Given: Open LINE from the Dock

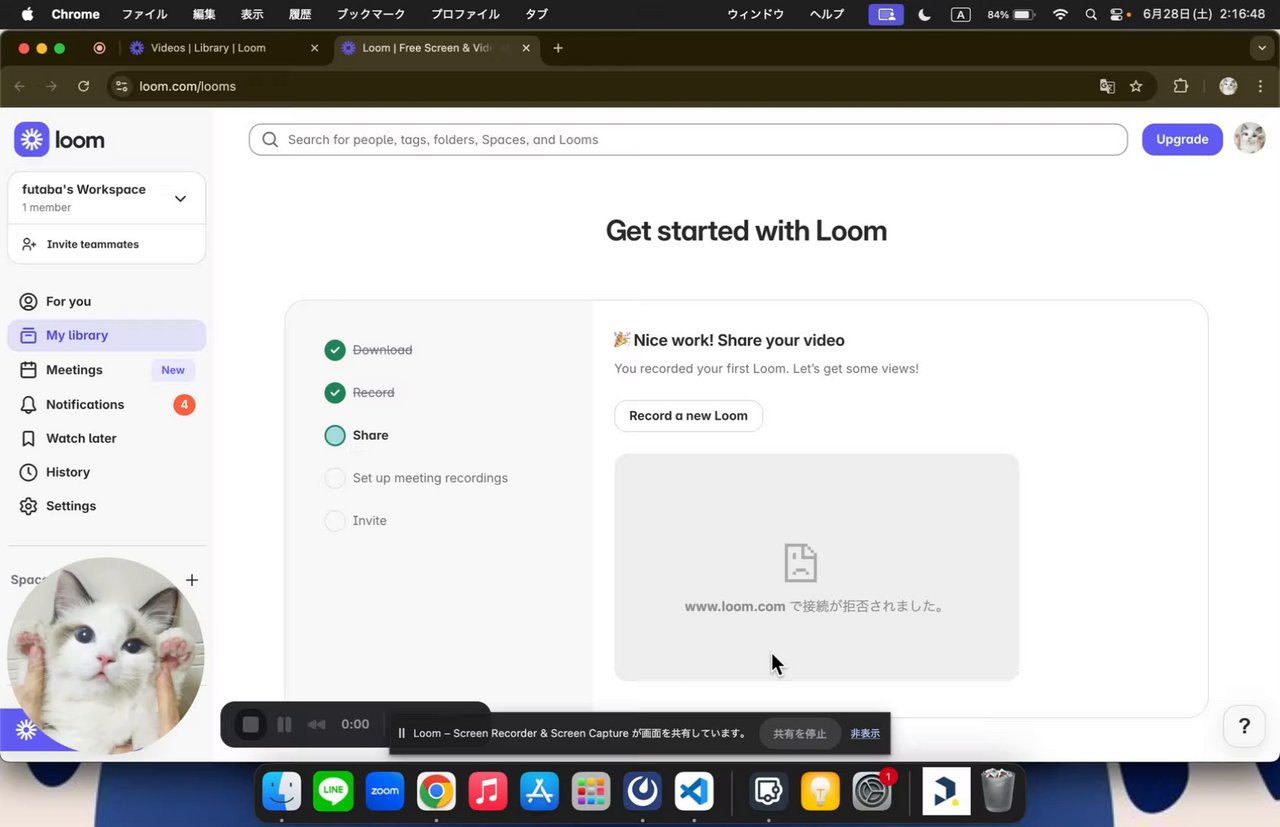Looking at the screenshot, I should click(333, 792).
